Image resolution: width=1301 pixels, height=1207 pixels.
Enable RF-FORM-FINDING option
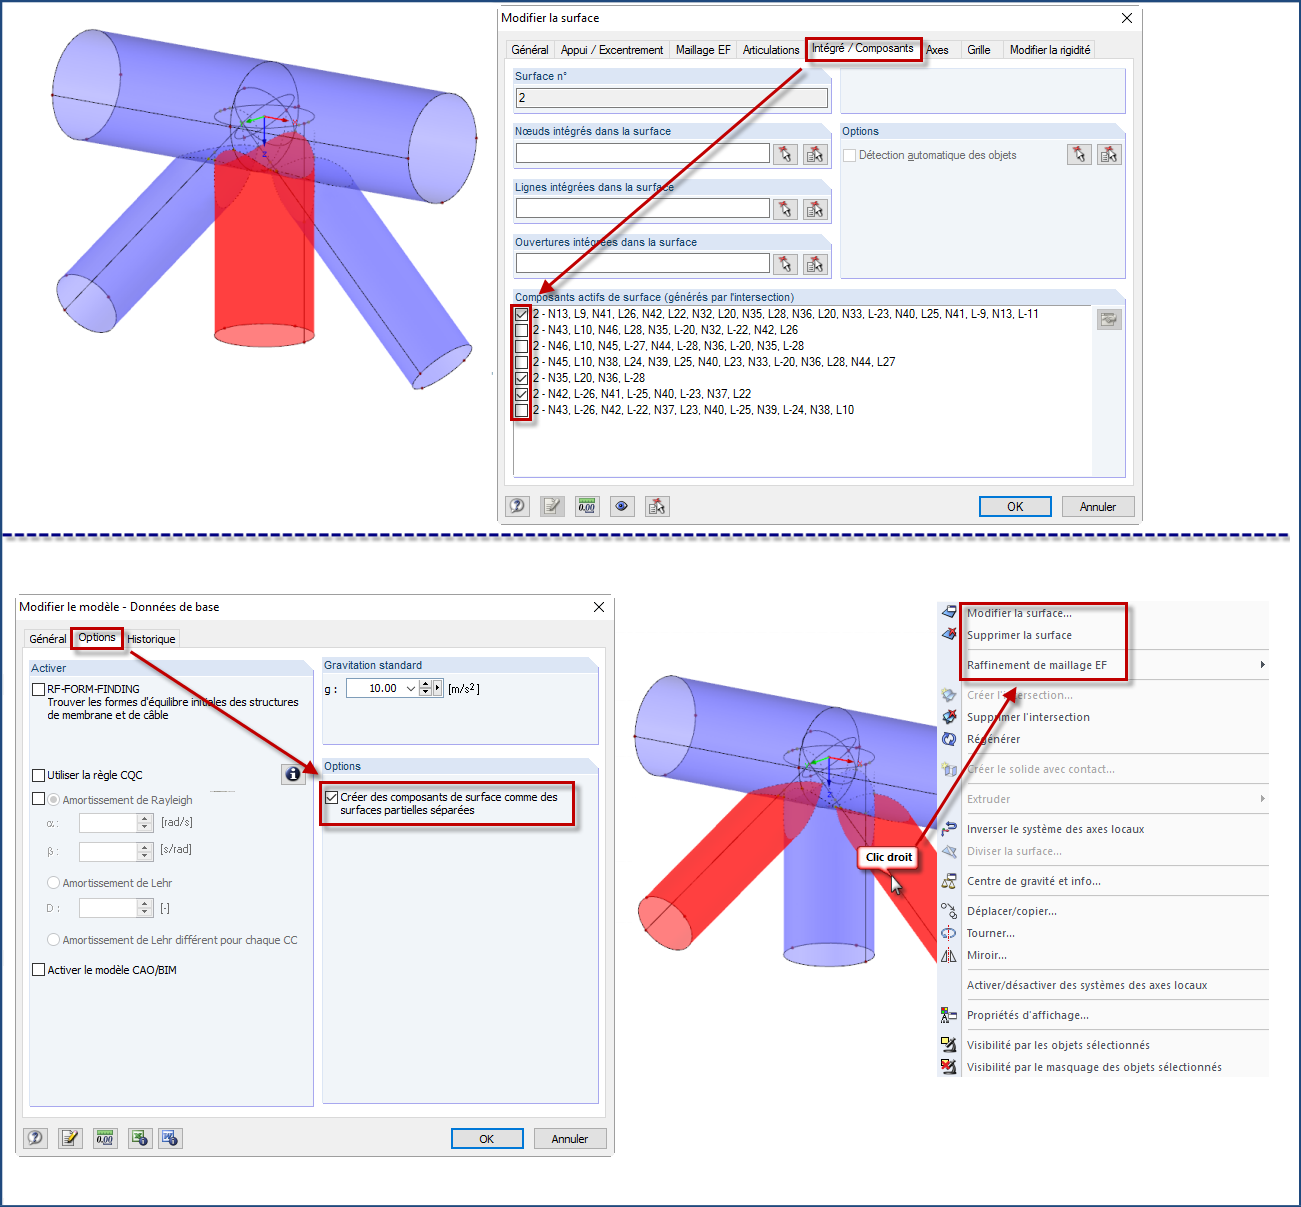tap(38, 689)
